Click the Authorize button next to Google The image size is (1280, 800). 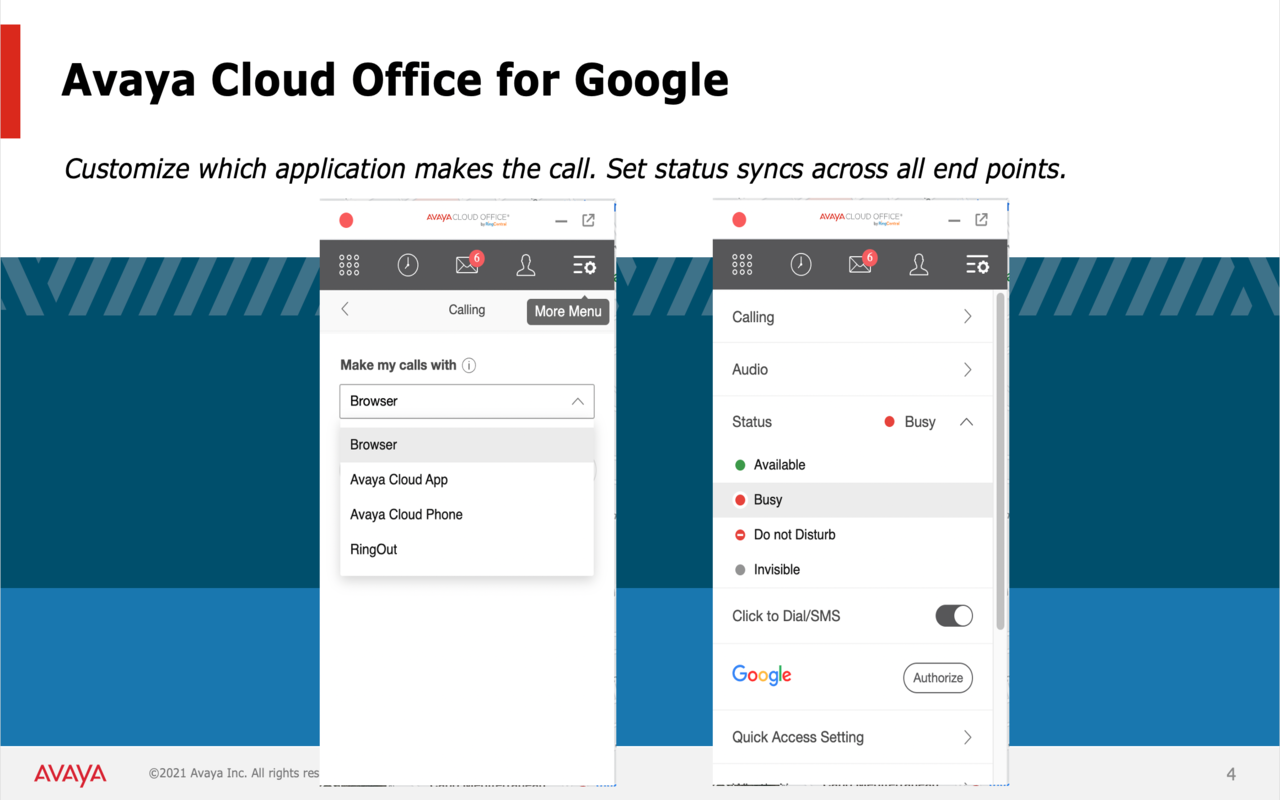[x=938, y=678]
